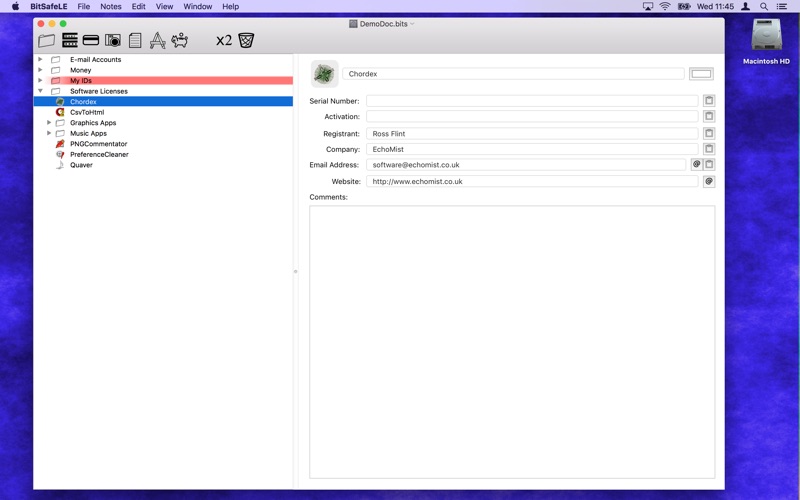Click the label color well next to the title field
The image size is (800, 500).
click(x=701, y=74)
